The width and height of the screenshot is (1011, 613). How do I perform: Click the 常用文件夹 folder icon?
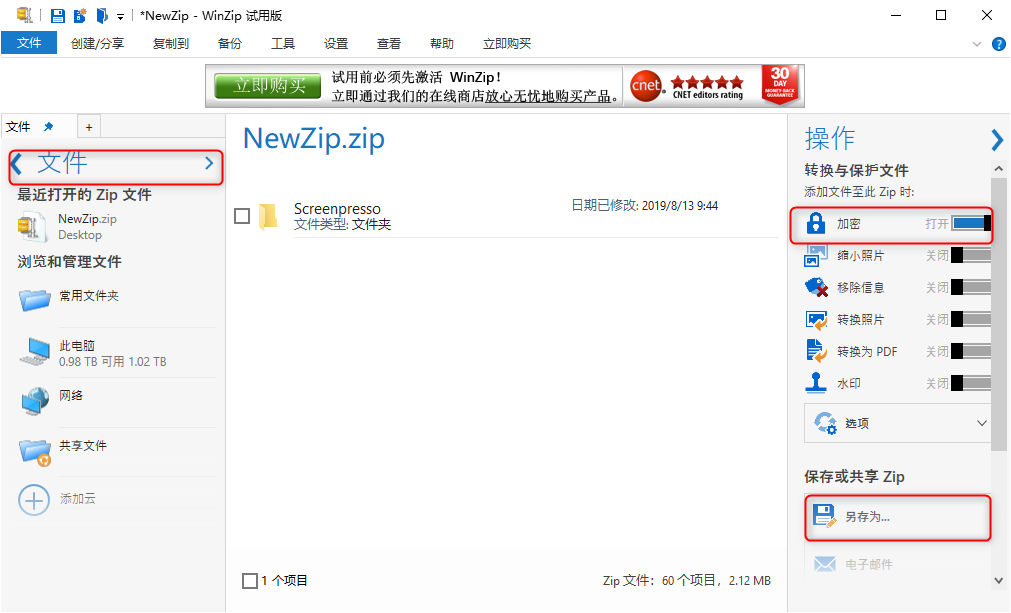pyautogui.click(x=35, y=300)
